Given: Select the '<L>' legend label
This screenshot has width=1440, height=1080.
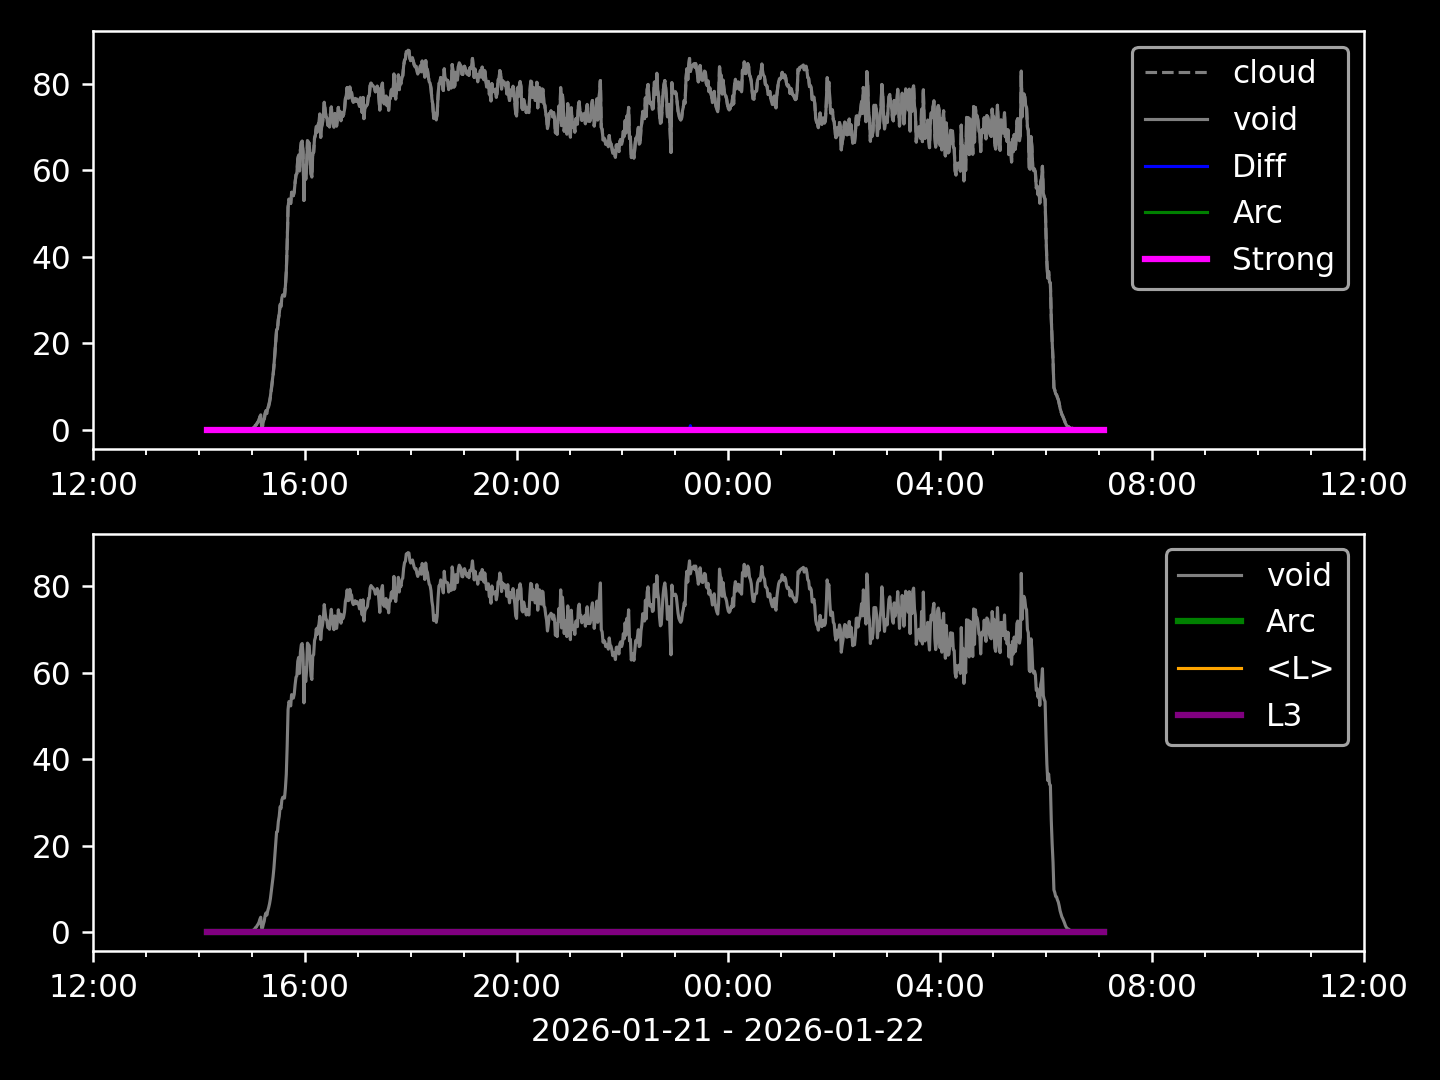Looking at the screenshot, I should (1299, 668).
